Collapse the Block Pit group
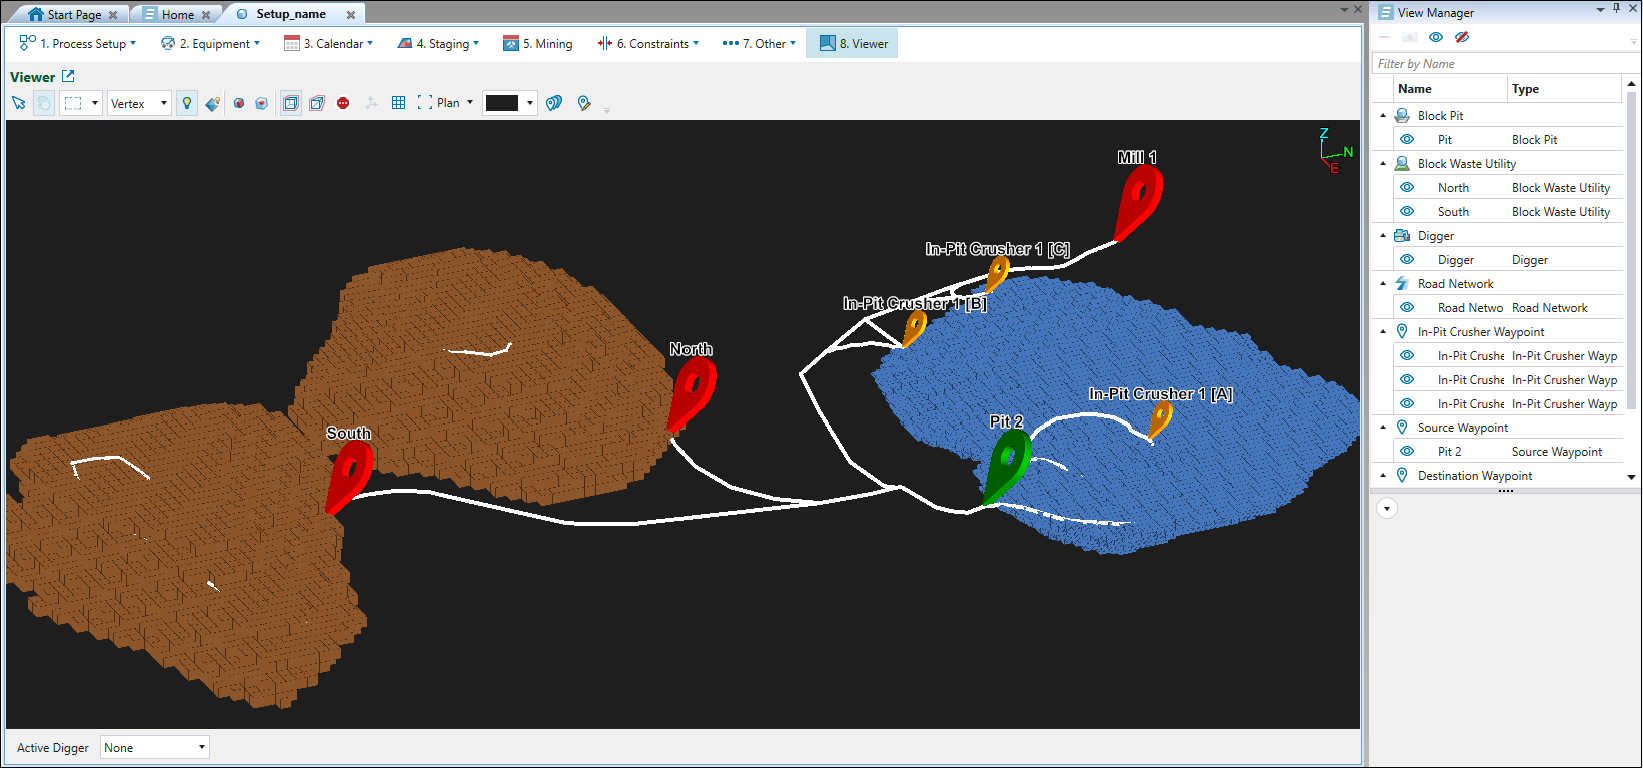Viewport: 1643px width, 769px height. coord(1383,115)
